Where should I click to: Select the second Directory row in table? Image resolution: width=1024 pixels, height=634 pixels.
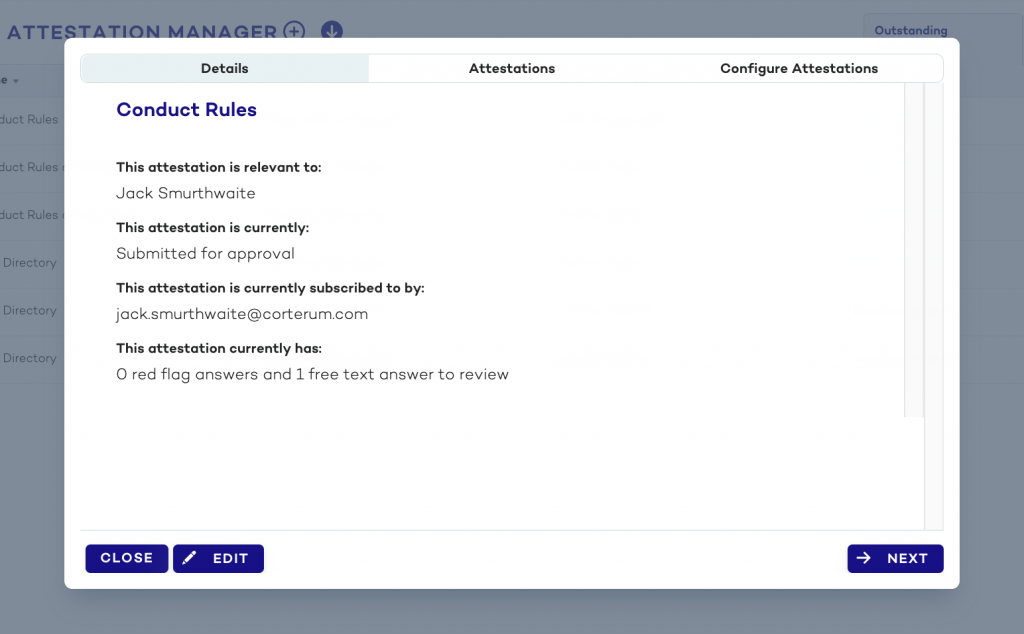29,310
